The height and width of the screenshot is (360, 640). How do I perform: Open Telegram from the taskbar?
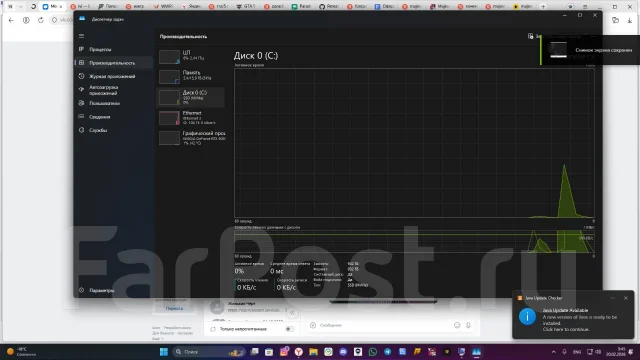pyautogui.click(x=387, y=352)
